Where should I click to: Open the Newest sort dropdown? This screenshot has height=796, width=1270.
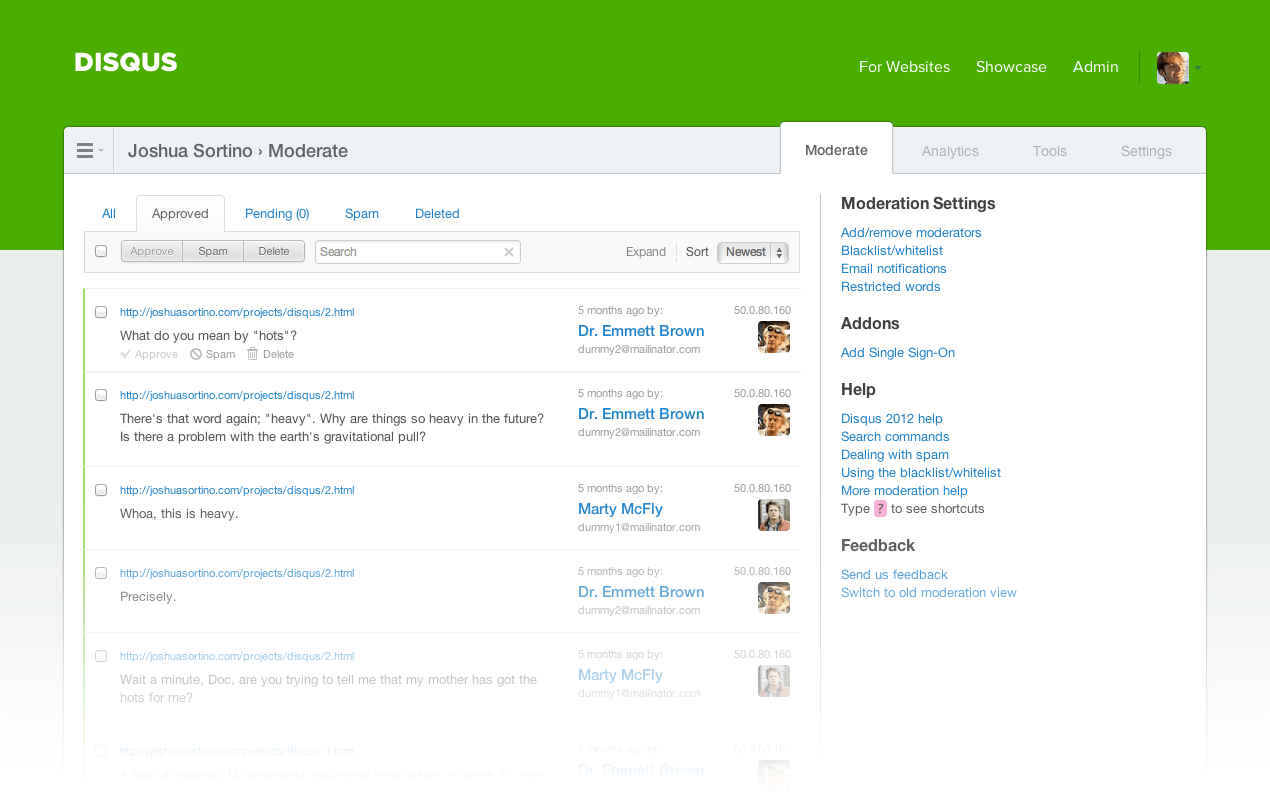(753, 252)
